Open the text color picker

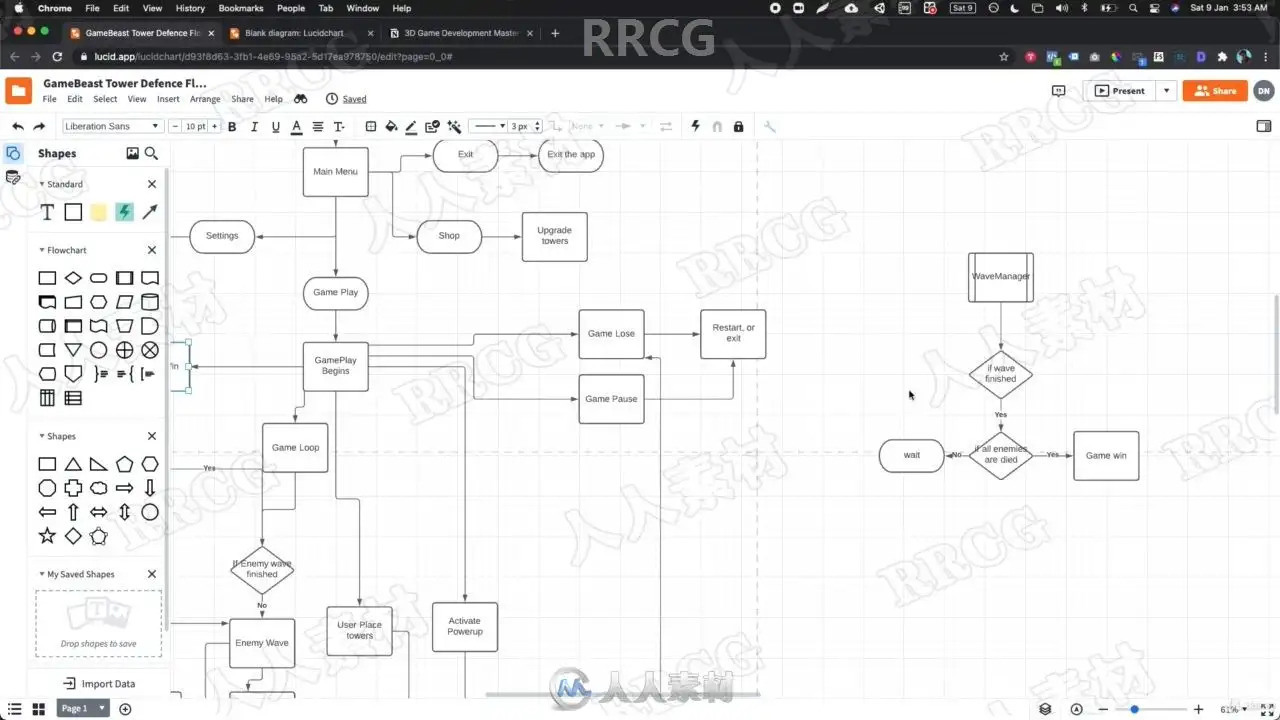tap(296, 127)
